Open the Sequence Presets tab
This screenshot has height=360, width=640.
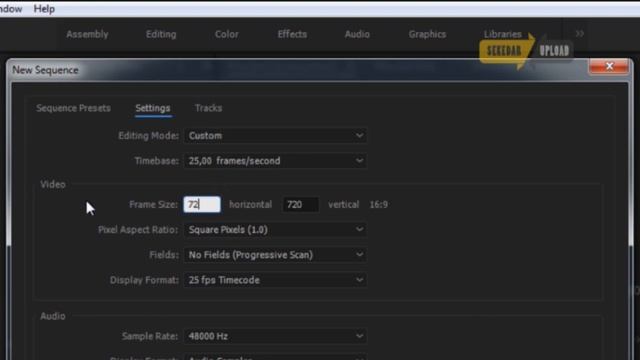point(73,108)
